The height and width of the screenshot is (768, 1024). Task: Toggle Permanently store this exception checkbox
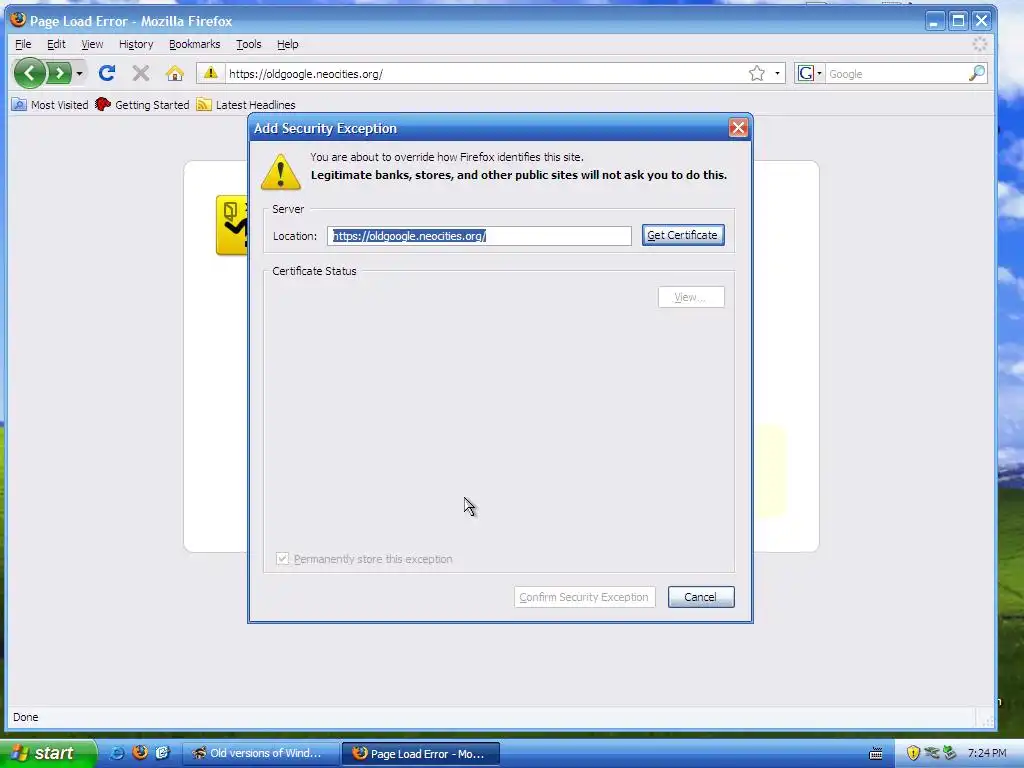pos(282,558)
